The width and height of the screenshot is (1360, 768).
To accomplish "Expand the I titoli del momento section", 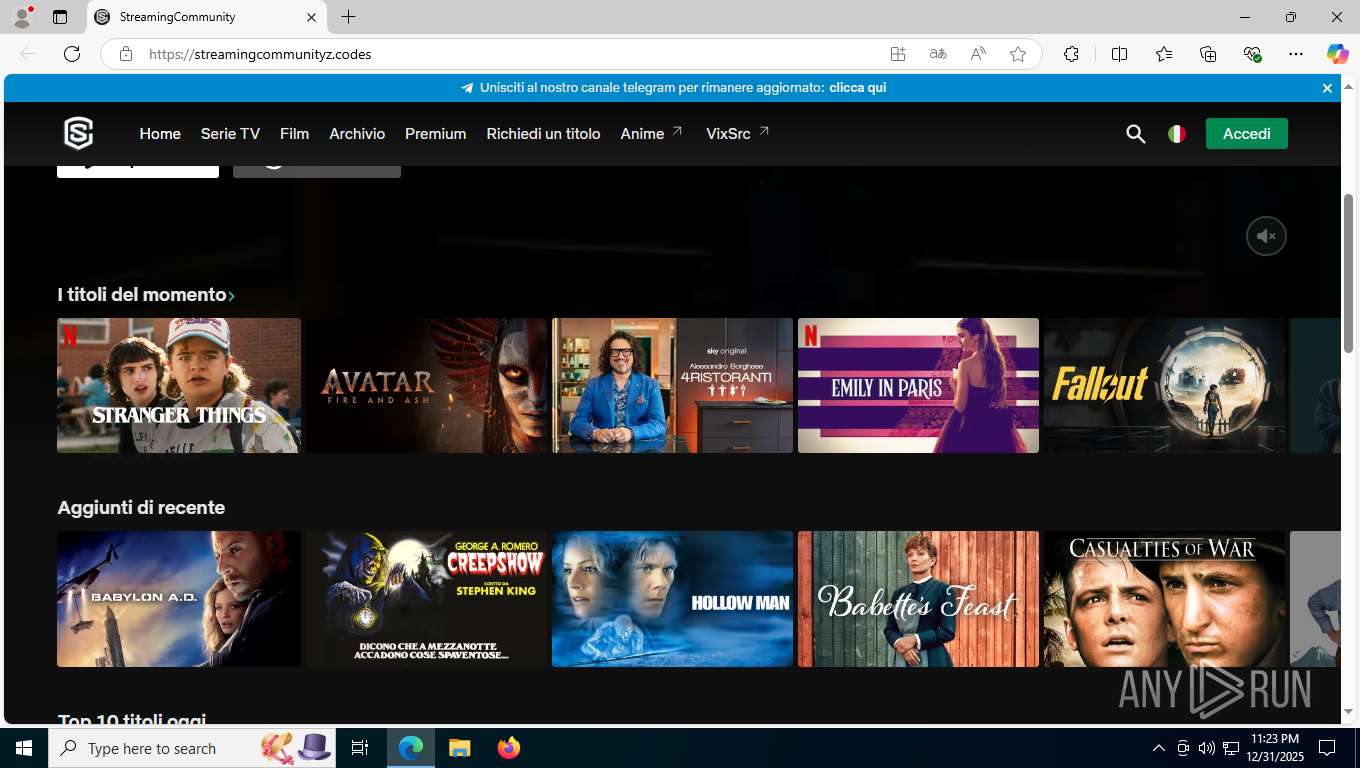I will tap(146, 295).
